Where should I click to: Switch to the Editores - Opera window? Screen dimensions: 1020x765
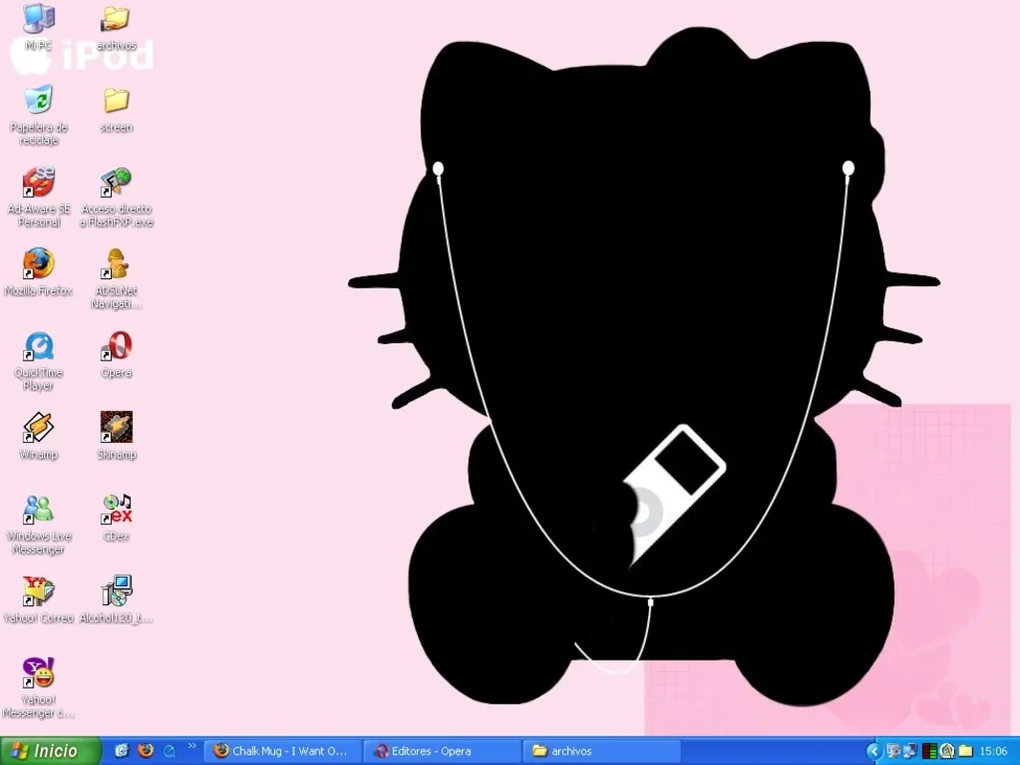pos(441,750)
